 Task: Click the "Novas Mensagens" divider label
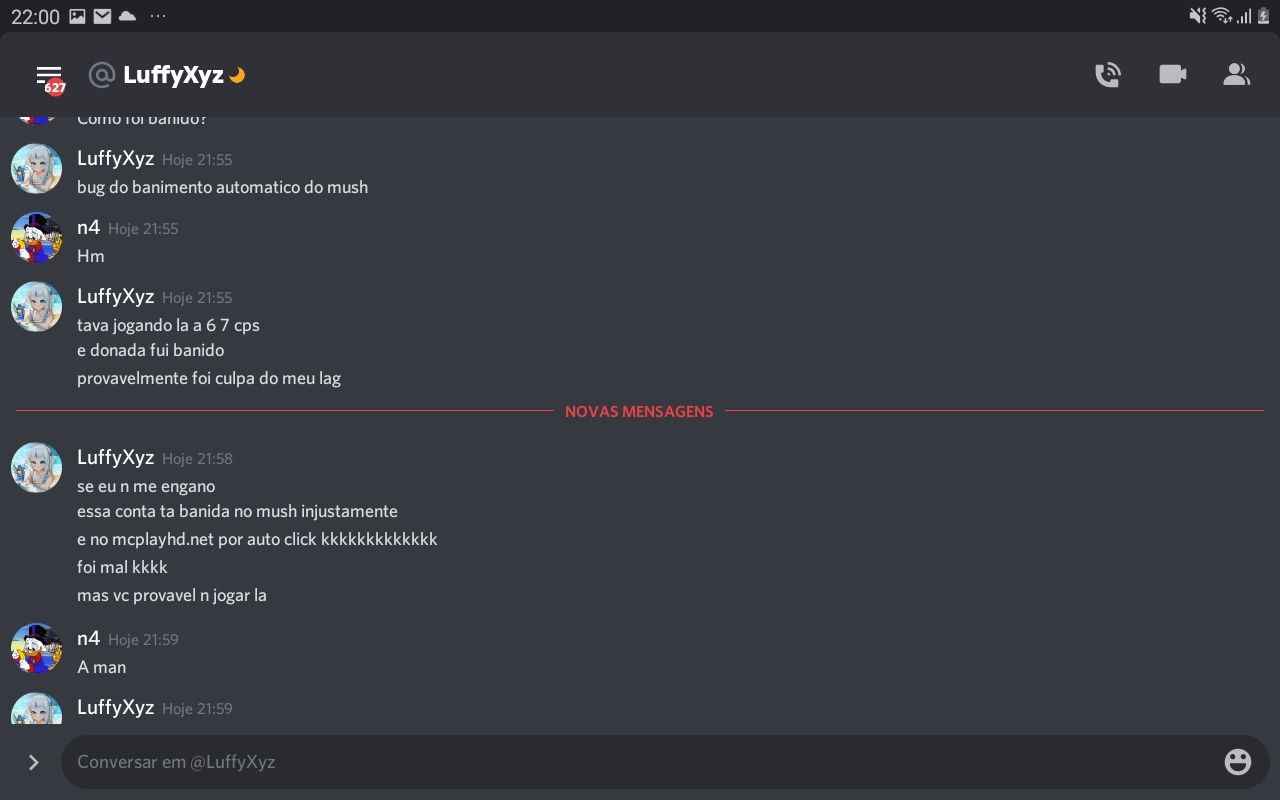[x=639, y=411]
